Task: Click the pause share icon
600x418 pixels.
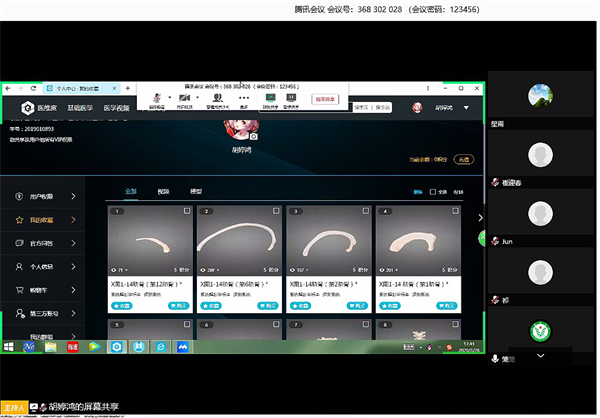Action: [x=291, y=98]
